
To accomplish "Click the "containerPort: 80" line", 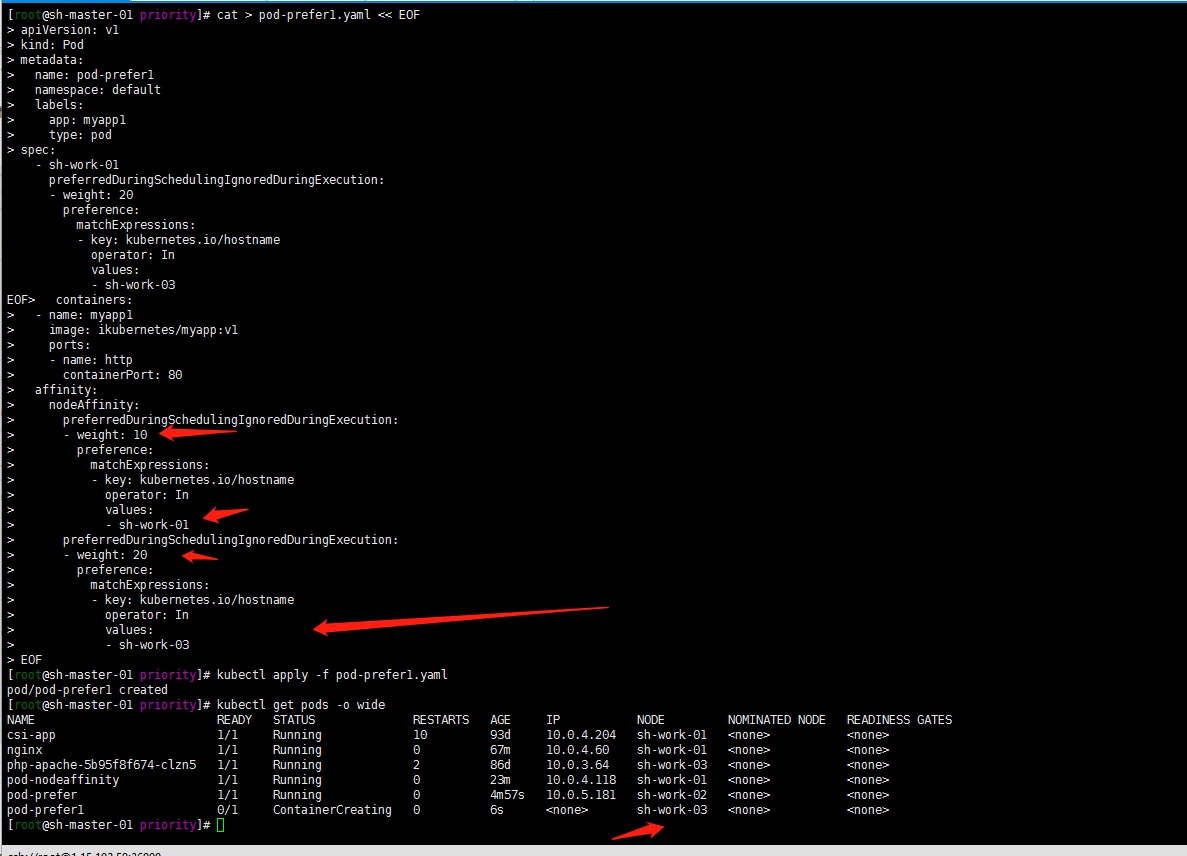I will pyautogui.click(x=123, y=375).
